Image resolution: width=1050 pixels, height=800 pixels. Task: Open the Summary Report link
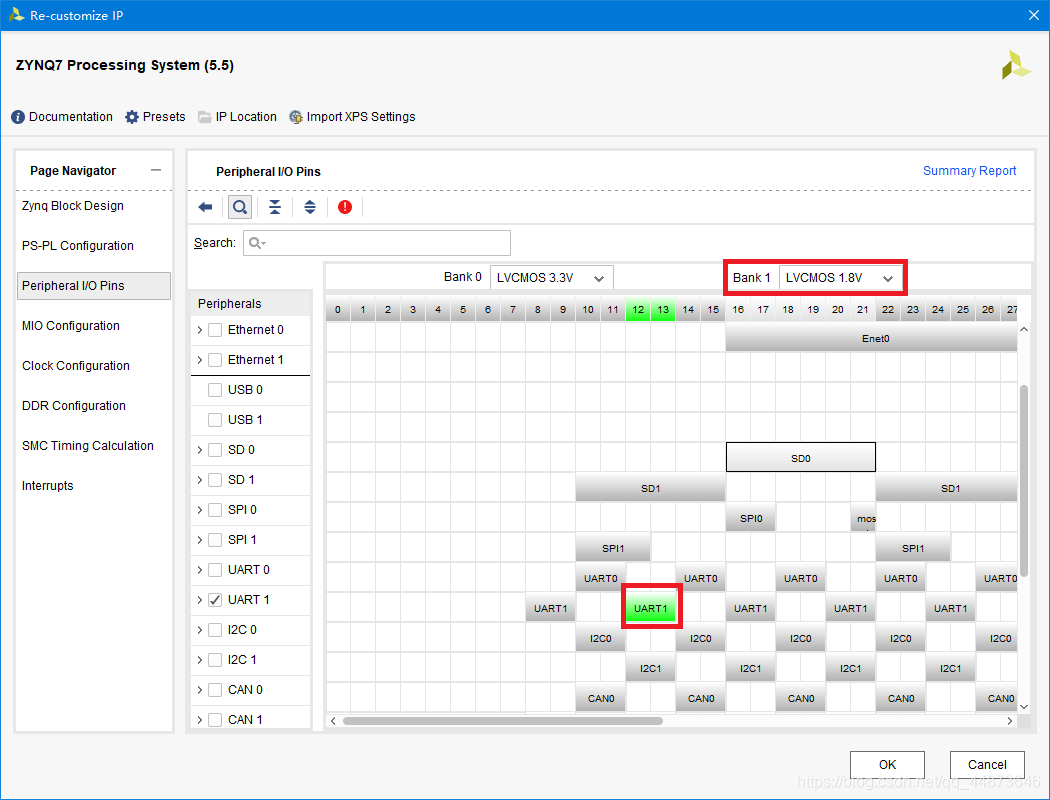[969, 171]
